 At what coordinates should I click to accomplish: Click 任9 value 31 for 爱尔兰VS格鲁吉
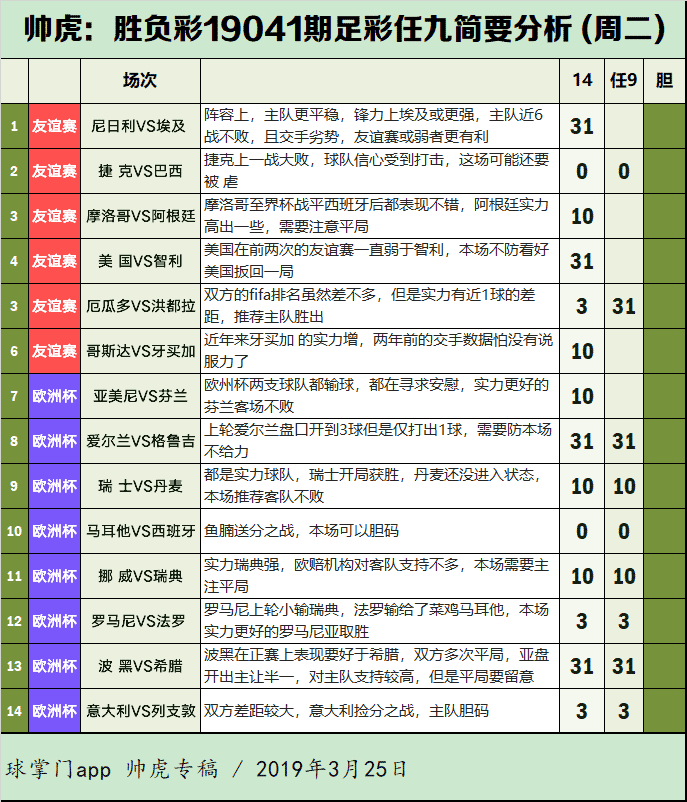point(624,441)
